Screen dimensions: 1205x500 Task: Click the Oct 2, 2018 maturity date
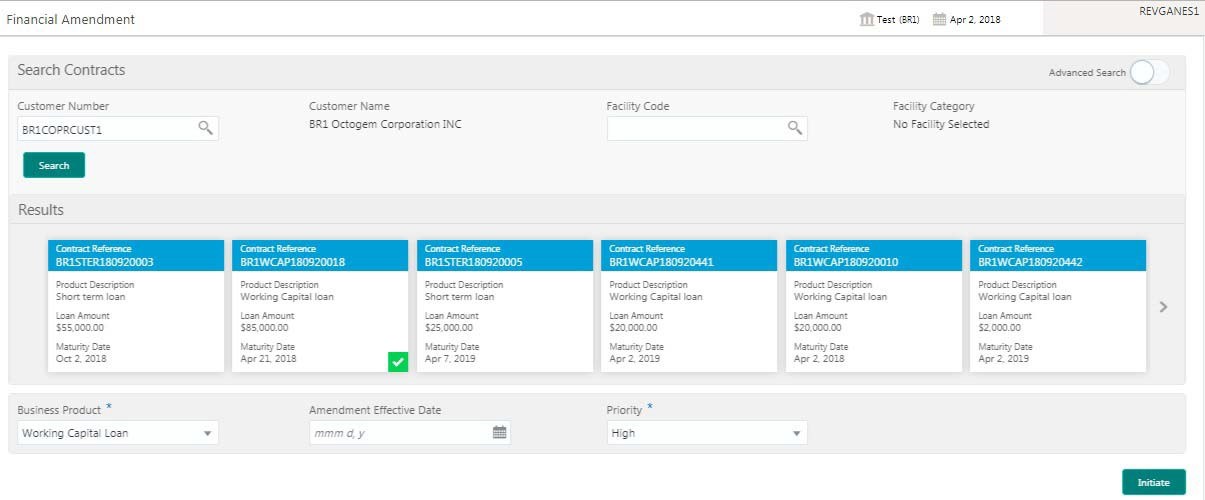[81, 358]
